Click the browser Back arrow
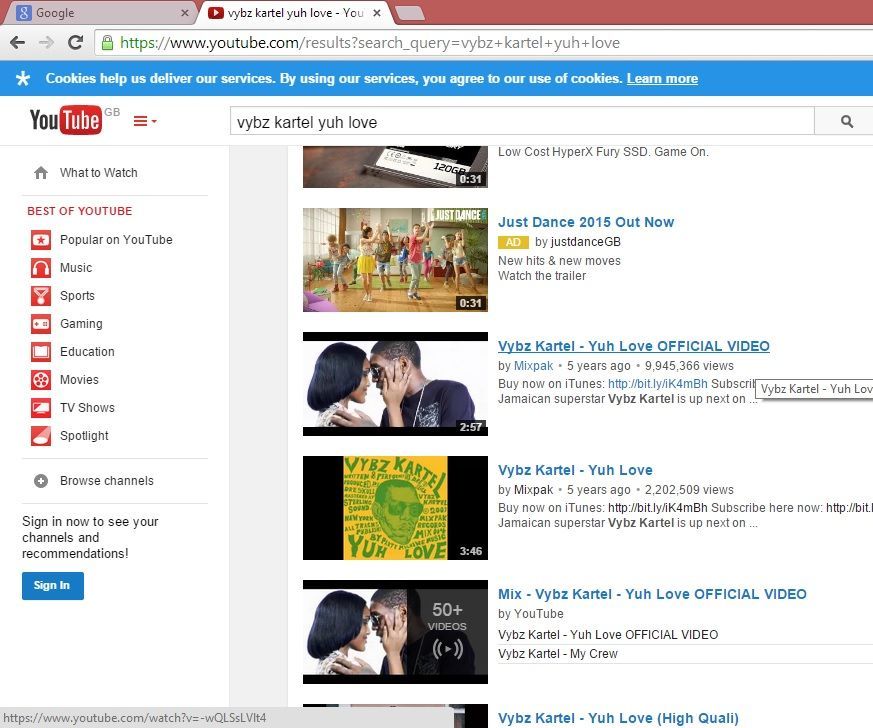This screenshot has height=728, width=873. (x=17, y=42)
